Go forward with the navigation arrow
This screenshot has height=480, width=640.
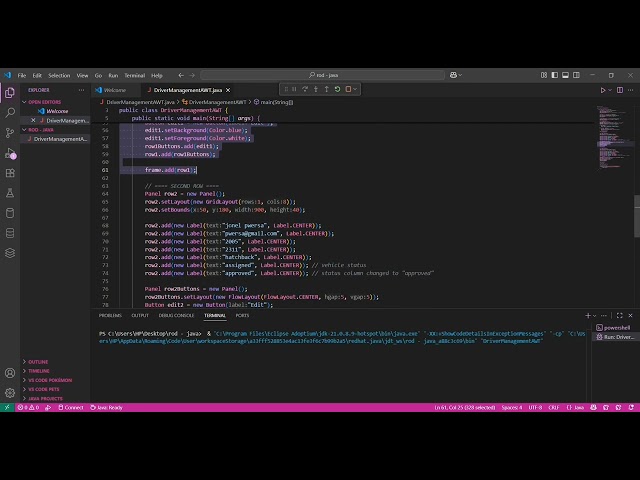[x=192, y=75]
